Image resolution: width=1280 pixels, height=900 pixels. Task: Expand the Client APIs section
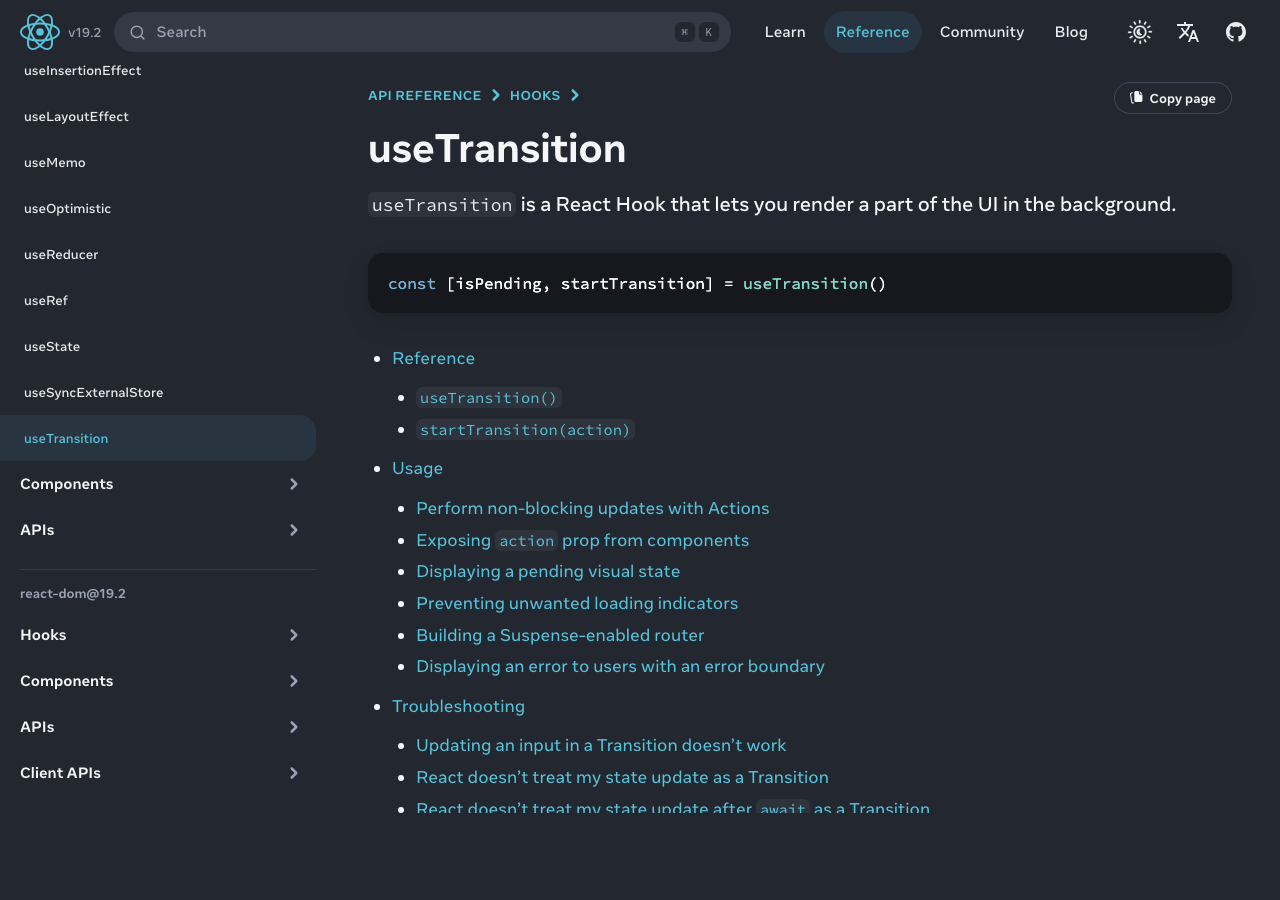(x=293, y=773)
